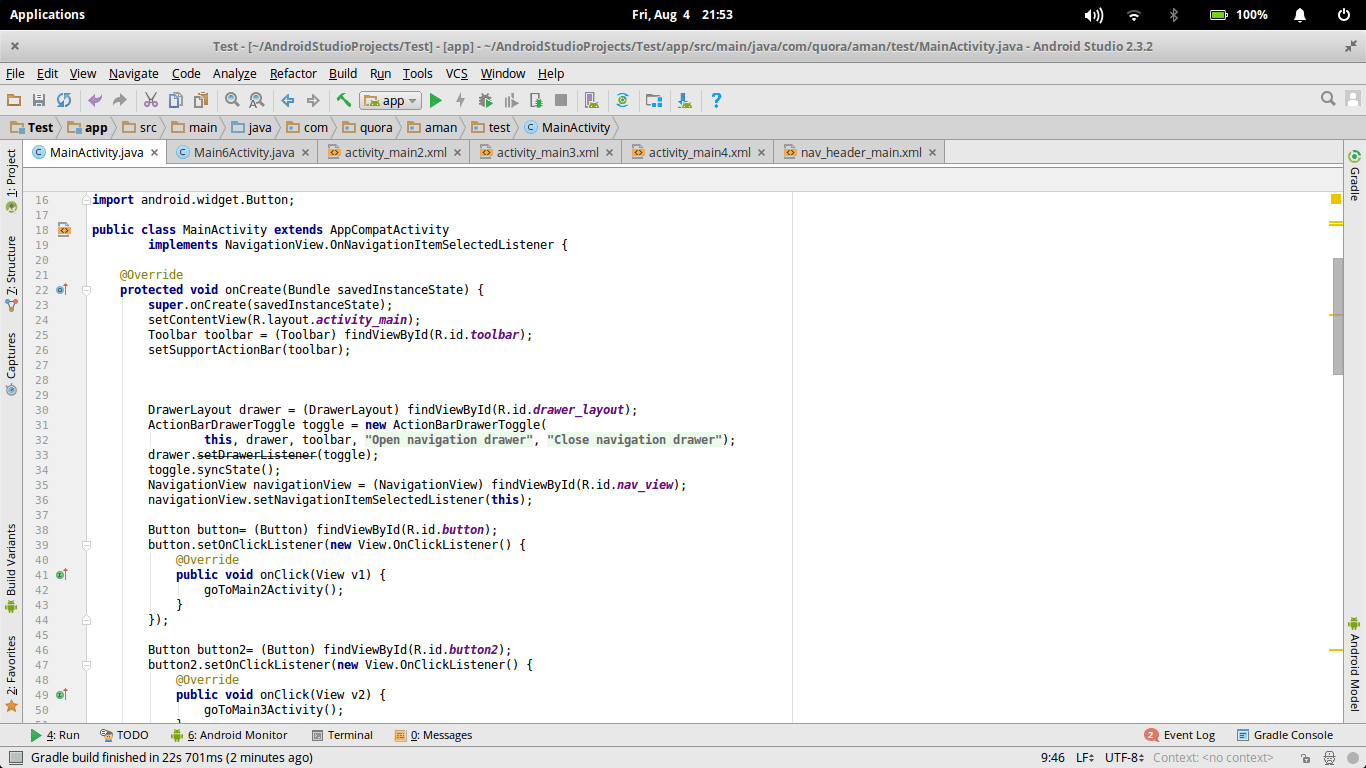Screen dimensions: 1366x768
Task: Click the Synchronize refresh icon
Action: coord(64,100)
